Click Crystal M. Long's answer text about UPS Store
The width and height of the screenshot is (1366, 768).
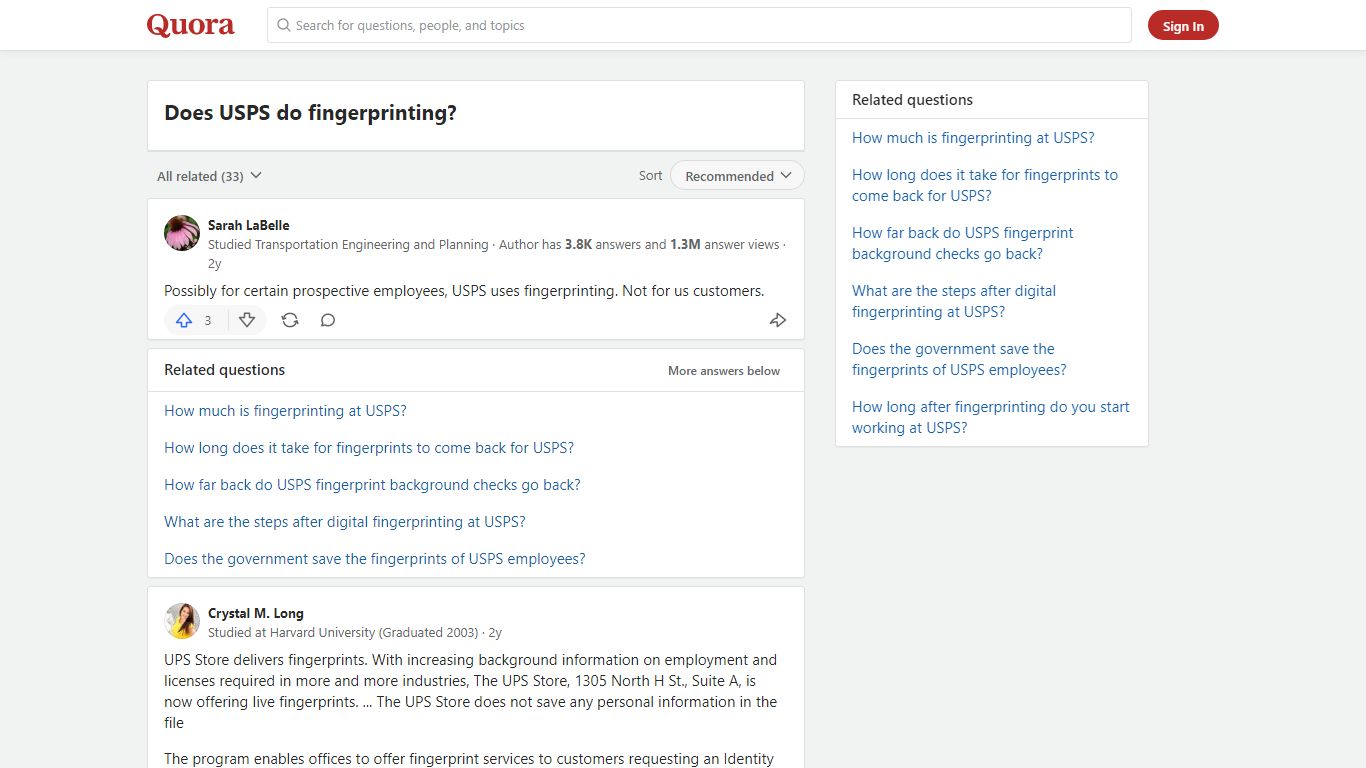(471, 691)
